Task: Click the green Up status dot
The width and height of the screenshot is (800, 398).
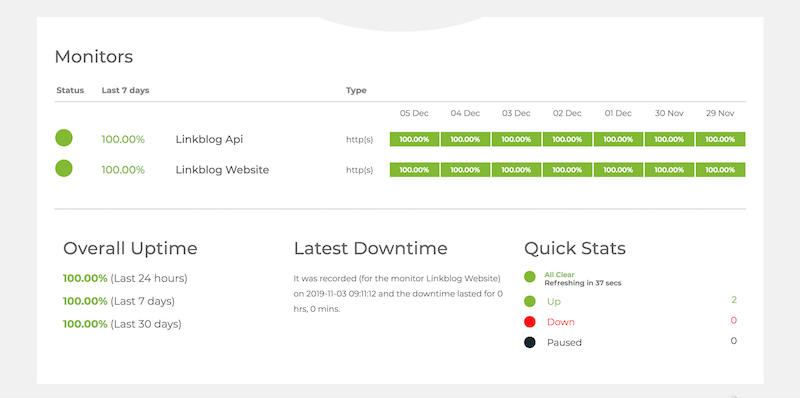Action: pos(530,302)
